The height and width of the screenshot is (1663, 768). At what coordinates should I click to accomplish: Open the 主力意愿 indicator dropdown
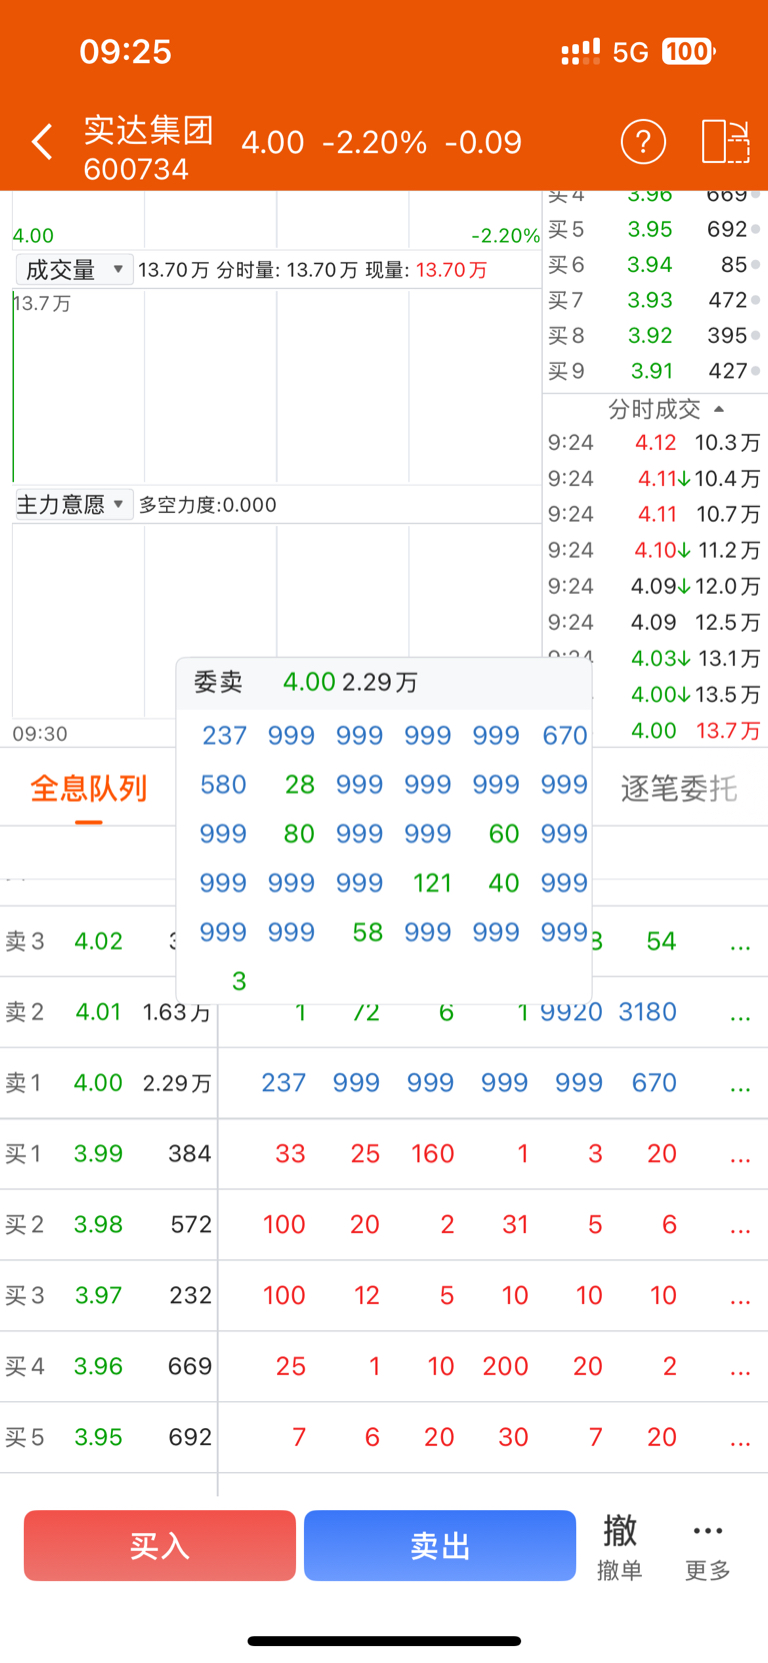click(73, 504)
